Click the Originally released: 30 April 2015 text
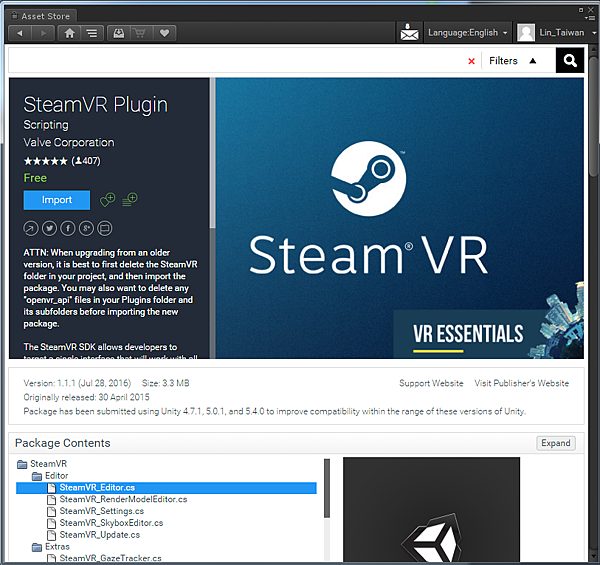Viewport: 600px width, 565px height. (86, 397)
